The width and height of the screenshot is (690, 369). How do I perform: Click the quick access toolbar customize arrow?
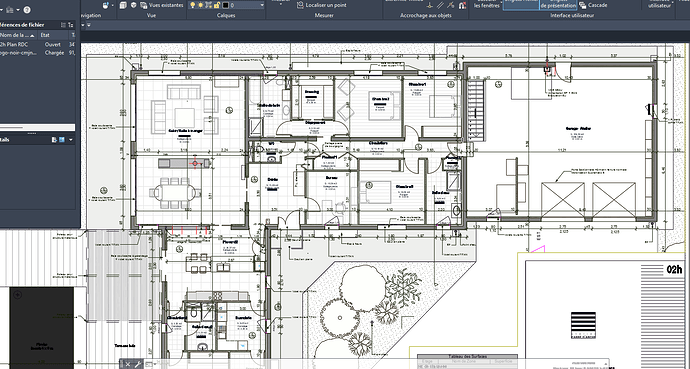point(88,25)
